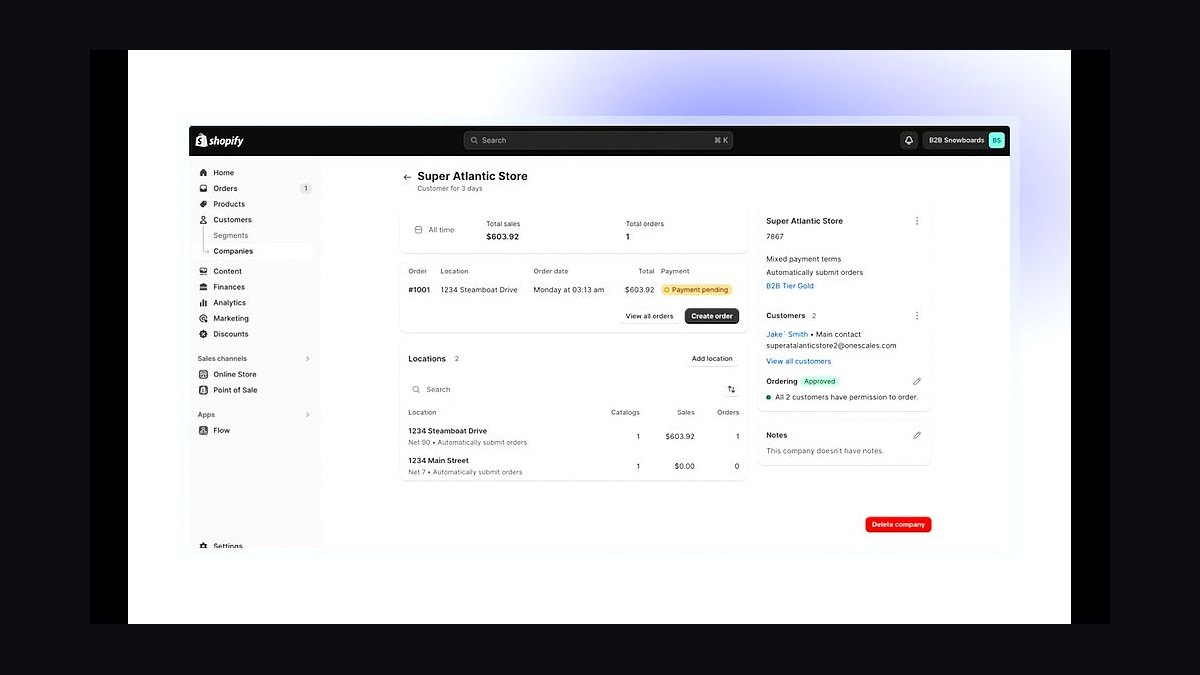Open Segments under Customers
This screenshot has width=1200, height=675.
point(231,236)
